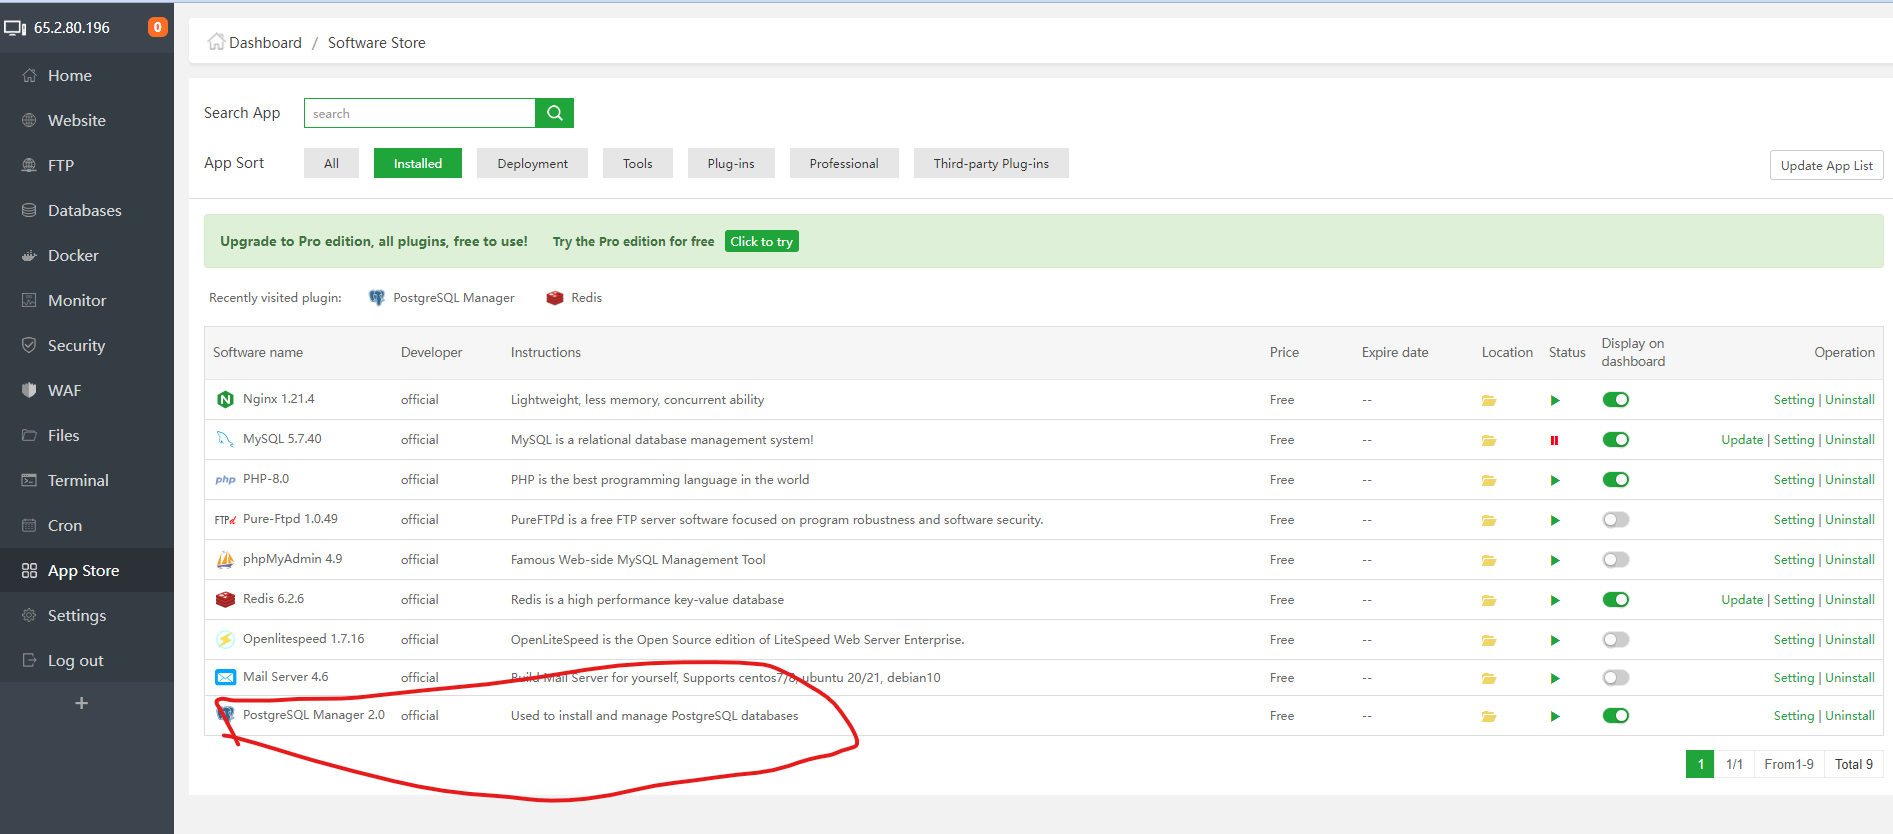Switch to Third-party Plug-ins tab

click(x=991, y=163)
